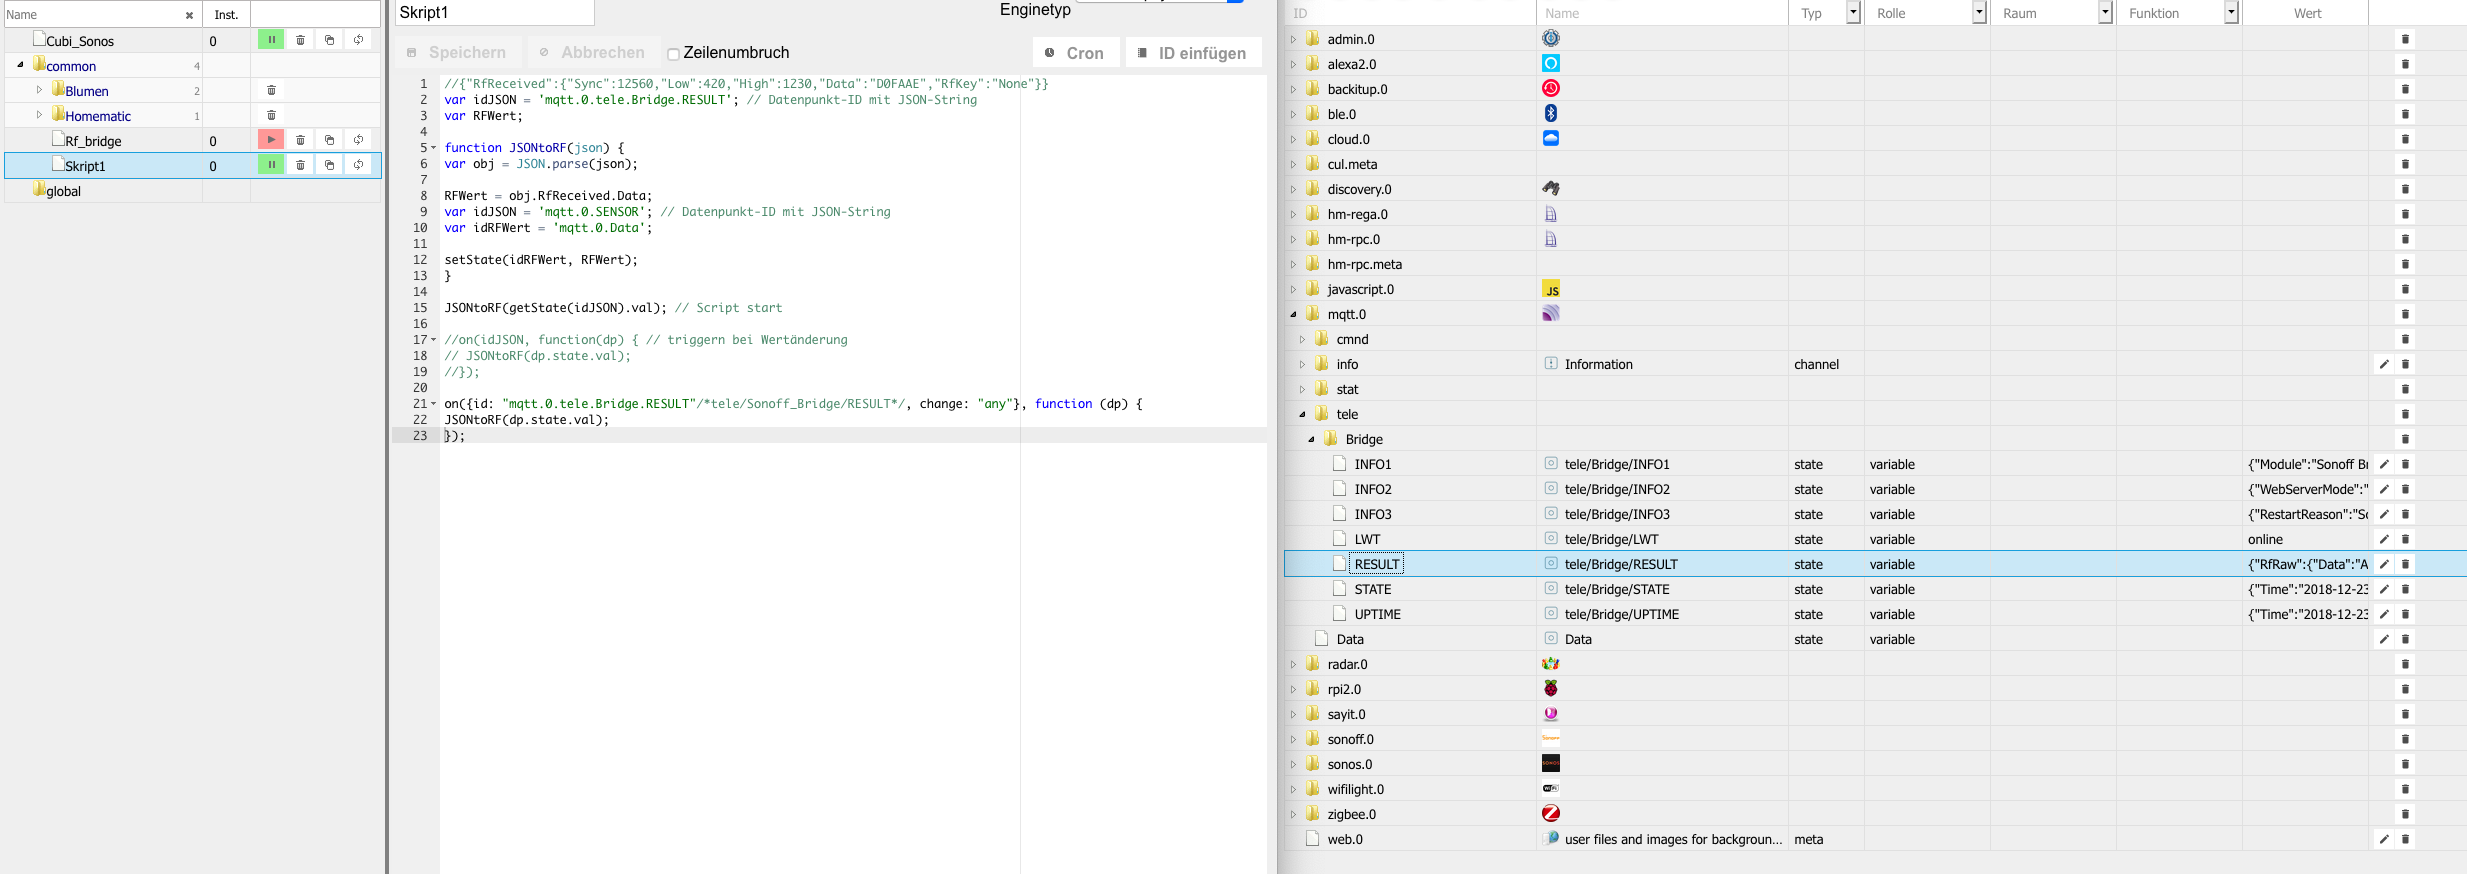
Task: Collapse the common script folder
Action: (20, 65)
